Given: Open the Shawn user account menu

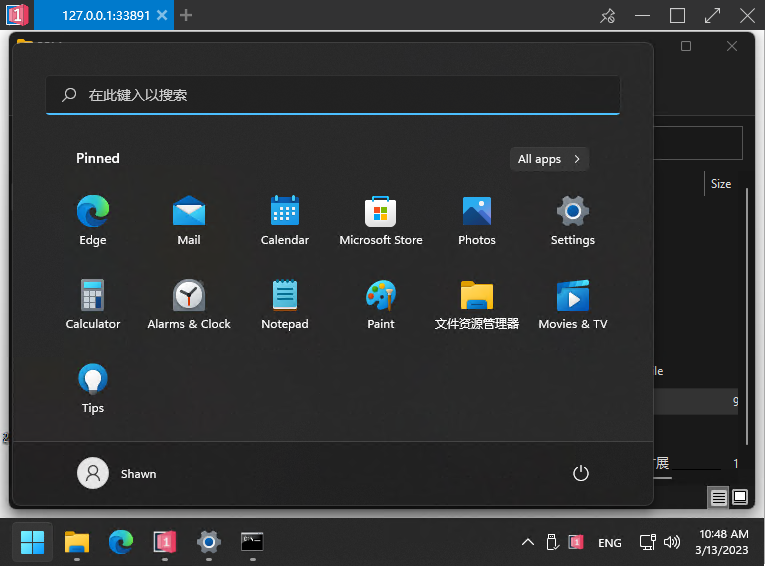Looking at the screenshot, I should click(117, 473).
